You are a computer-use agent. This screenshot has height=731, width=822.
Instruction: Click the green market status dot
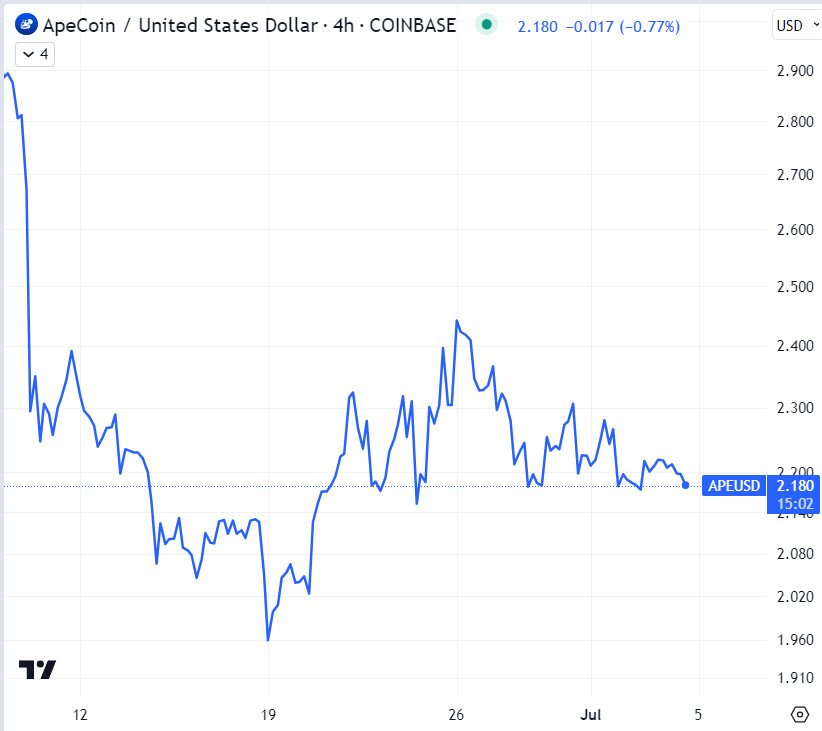tap(486, 25)
